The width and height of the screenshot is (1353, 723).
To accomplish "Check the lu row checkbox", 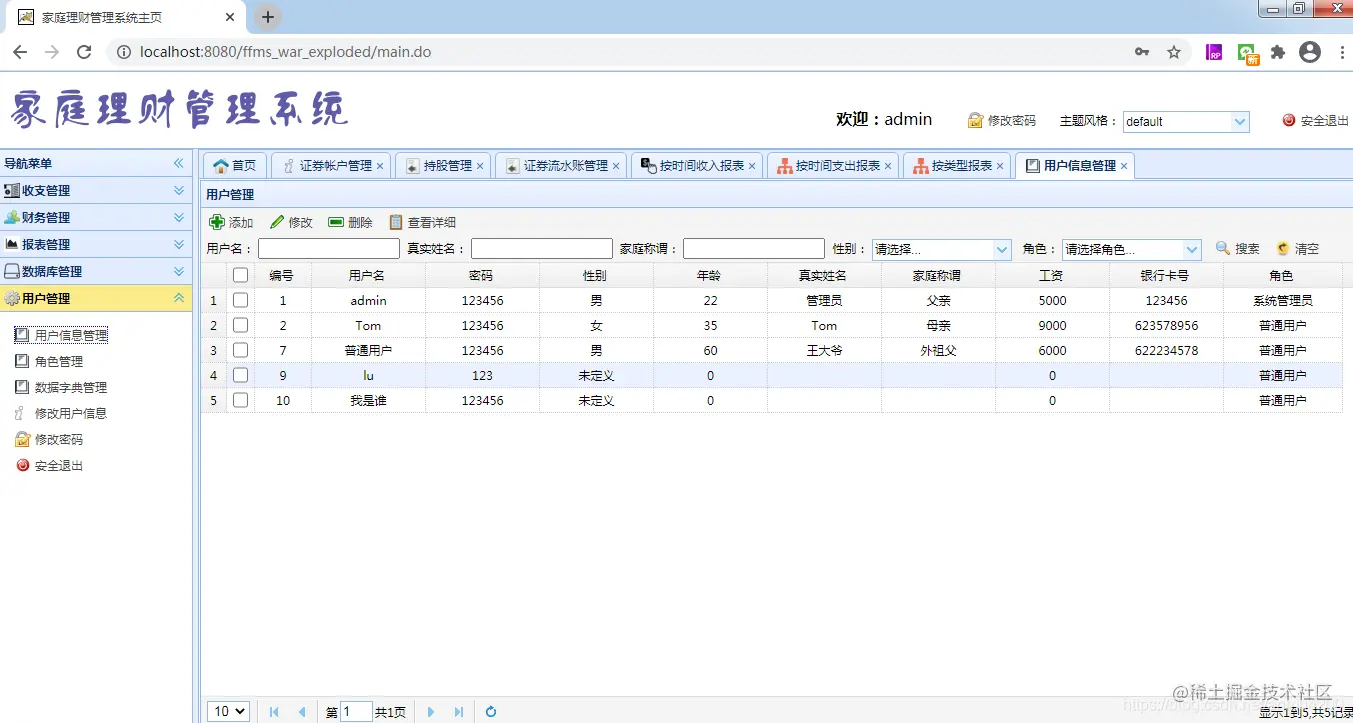I will [240, 375].
